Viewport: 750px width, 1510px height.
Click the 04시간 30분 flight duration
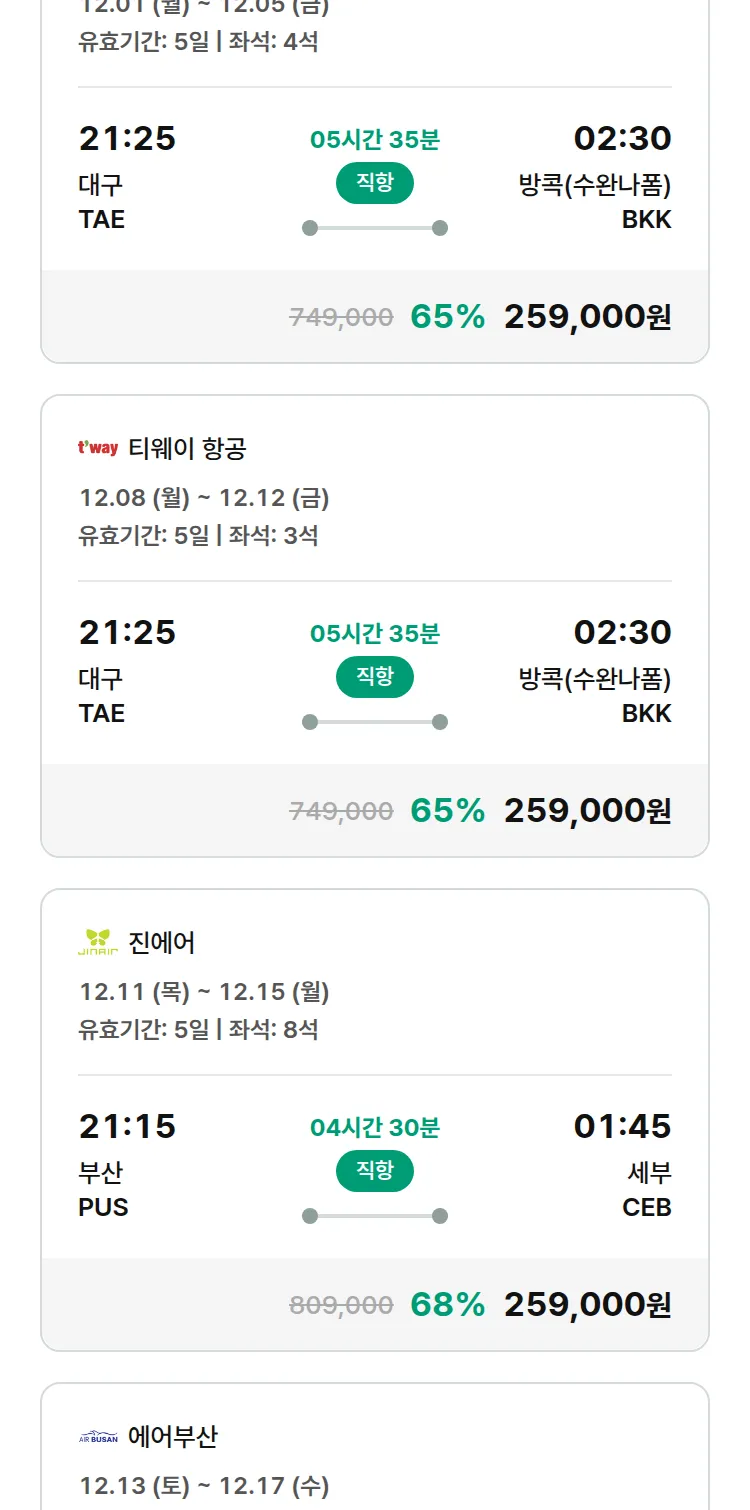(375, 1128)
